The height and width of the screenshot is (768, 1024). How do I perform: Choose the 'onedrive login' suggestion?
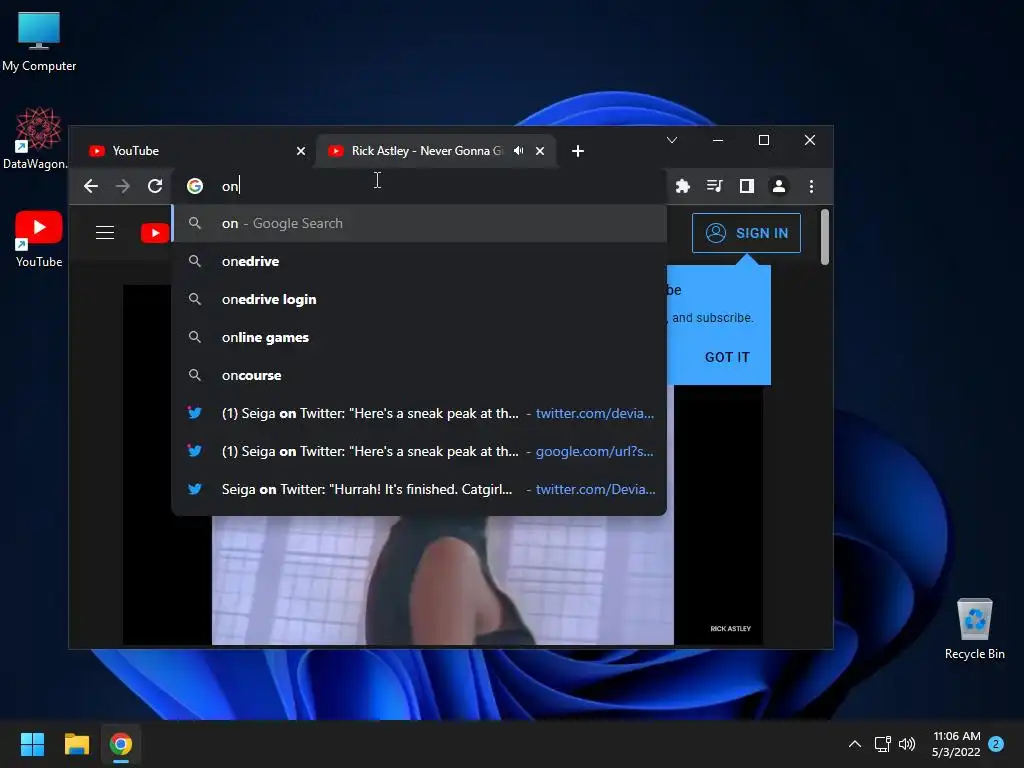coord(419,299)
